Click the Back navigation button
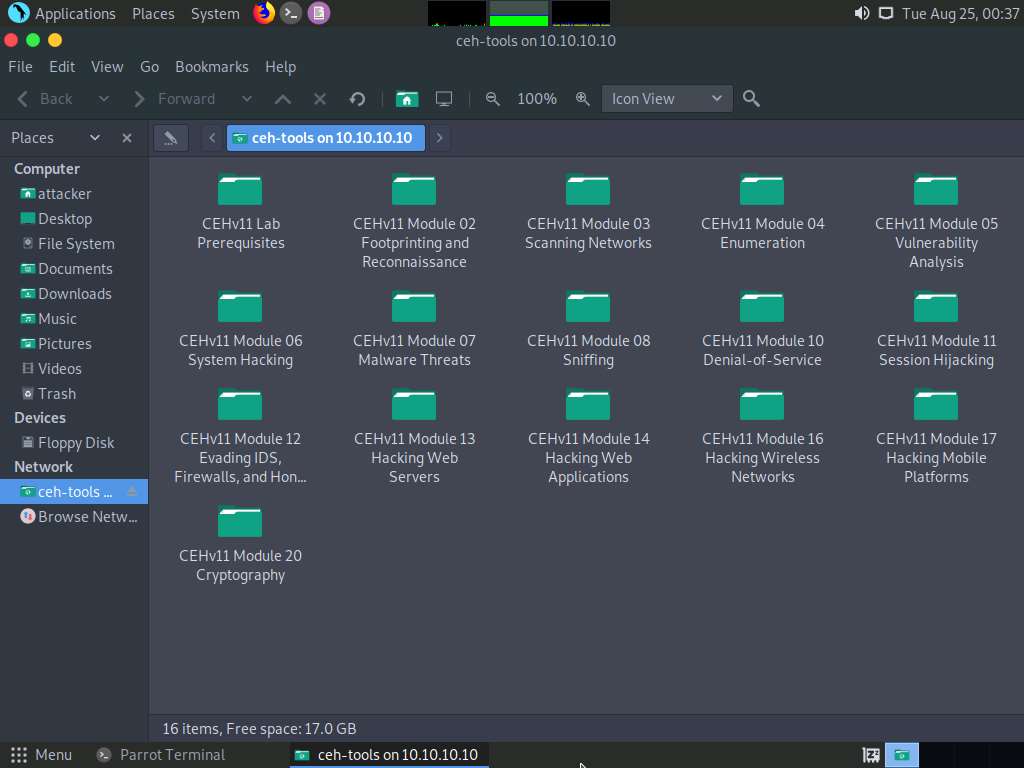Screen dimensions: 1024x768 [44, 99]
